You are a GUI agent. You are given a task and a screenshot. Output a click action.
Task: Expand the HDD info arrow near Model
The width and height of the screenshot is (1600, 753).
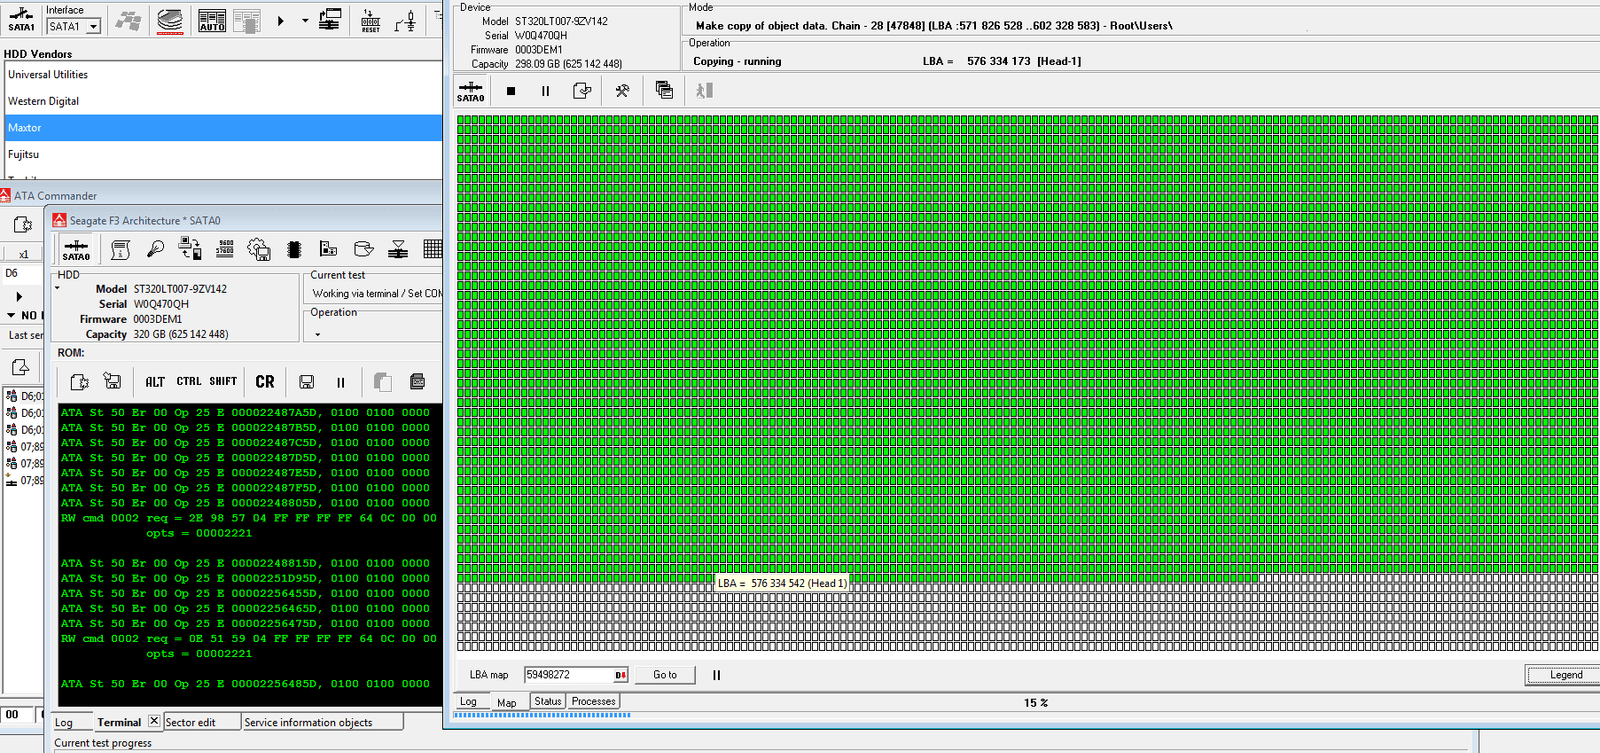(57, 288)
